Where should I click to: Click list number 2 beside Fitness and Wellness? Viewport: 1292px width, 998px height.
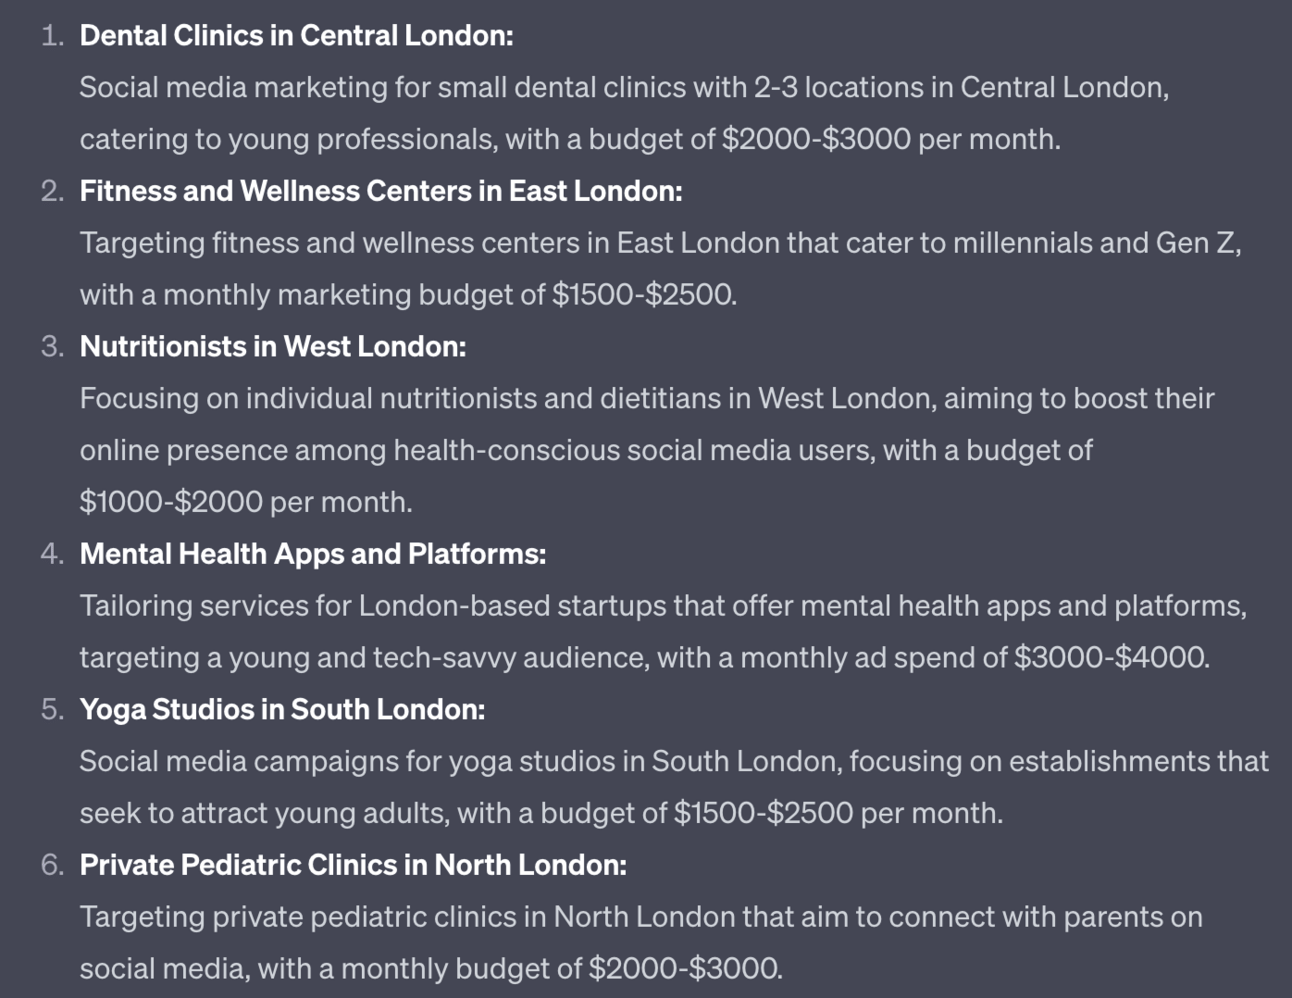(53, 191)
